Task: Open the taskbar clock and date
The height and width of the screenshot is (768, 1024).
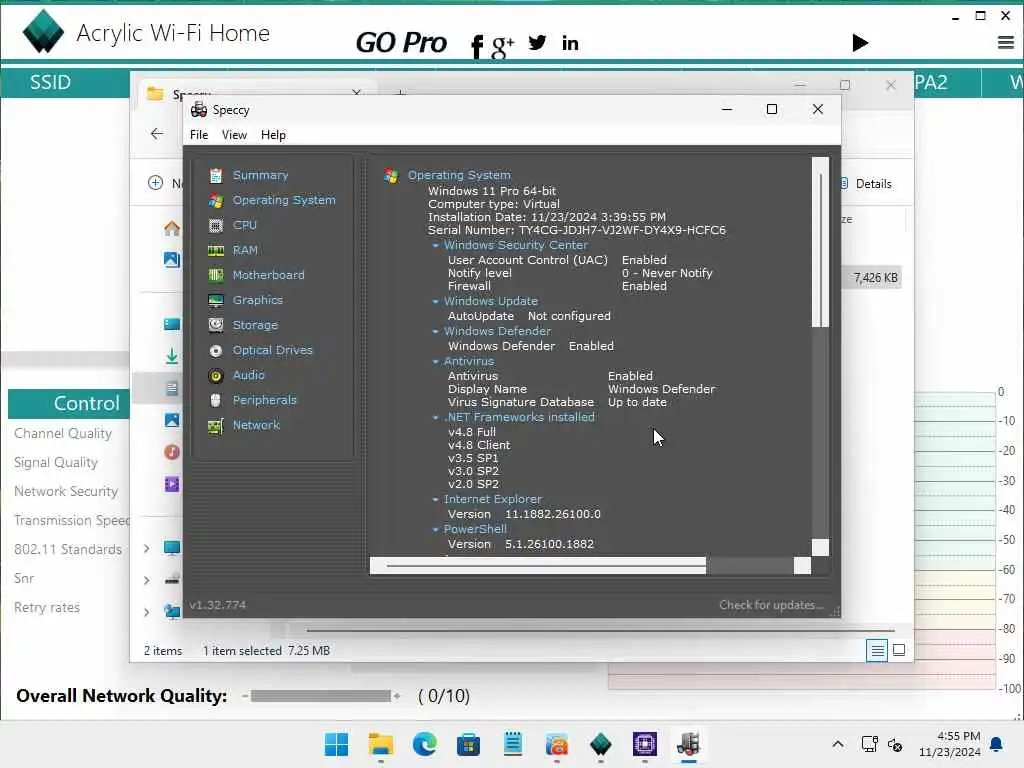Action: pos(949,744)
